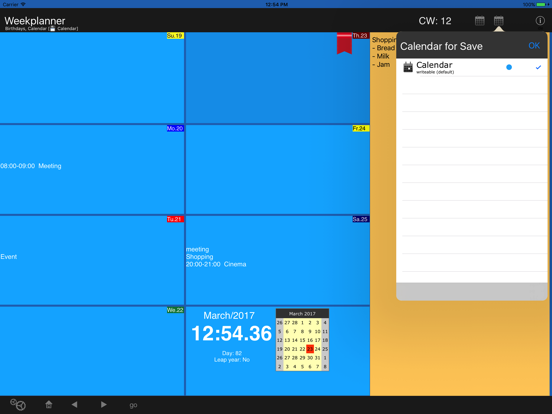Viewport: 552px width, 414px height.
Task: Toggle the blue checkmark for Calendar
Action: click(538, 67)
